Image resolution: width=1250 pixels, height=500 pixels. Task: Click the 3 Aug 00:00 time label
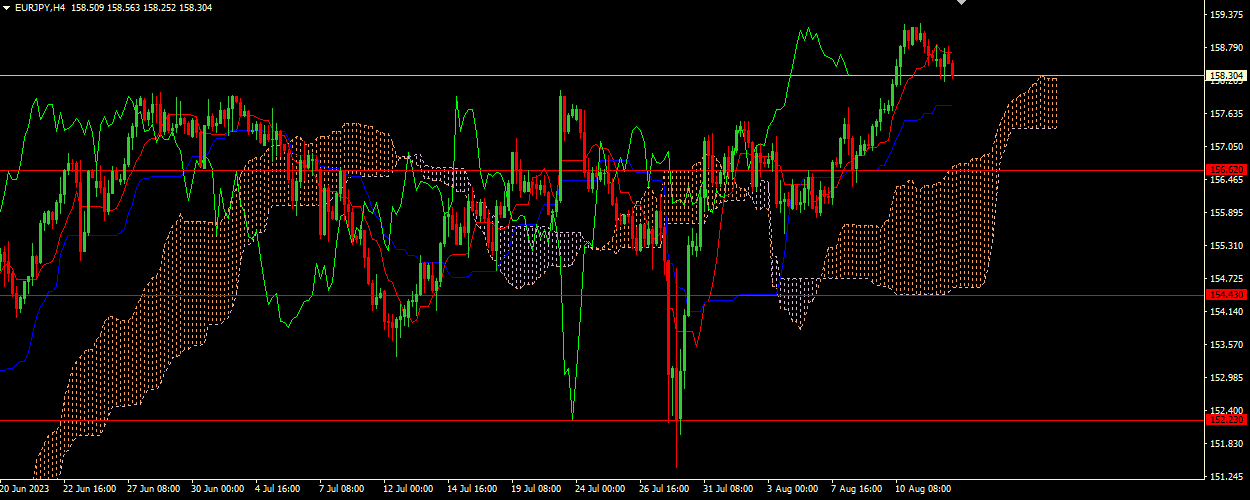pos(793,490)
